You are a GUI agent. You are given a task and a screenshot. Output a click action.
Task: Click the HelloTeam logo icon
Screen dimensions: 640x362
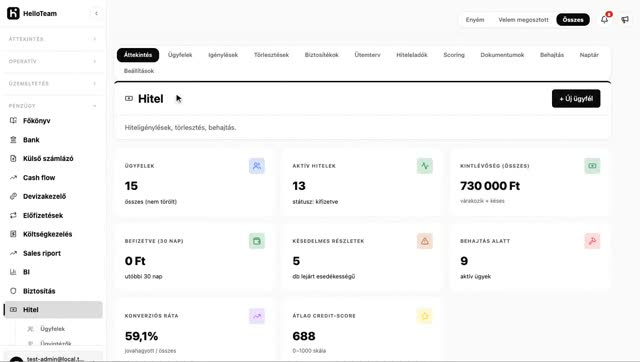(x=13, y=13)
